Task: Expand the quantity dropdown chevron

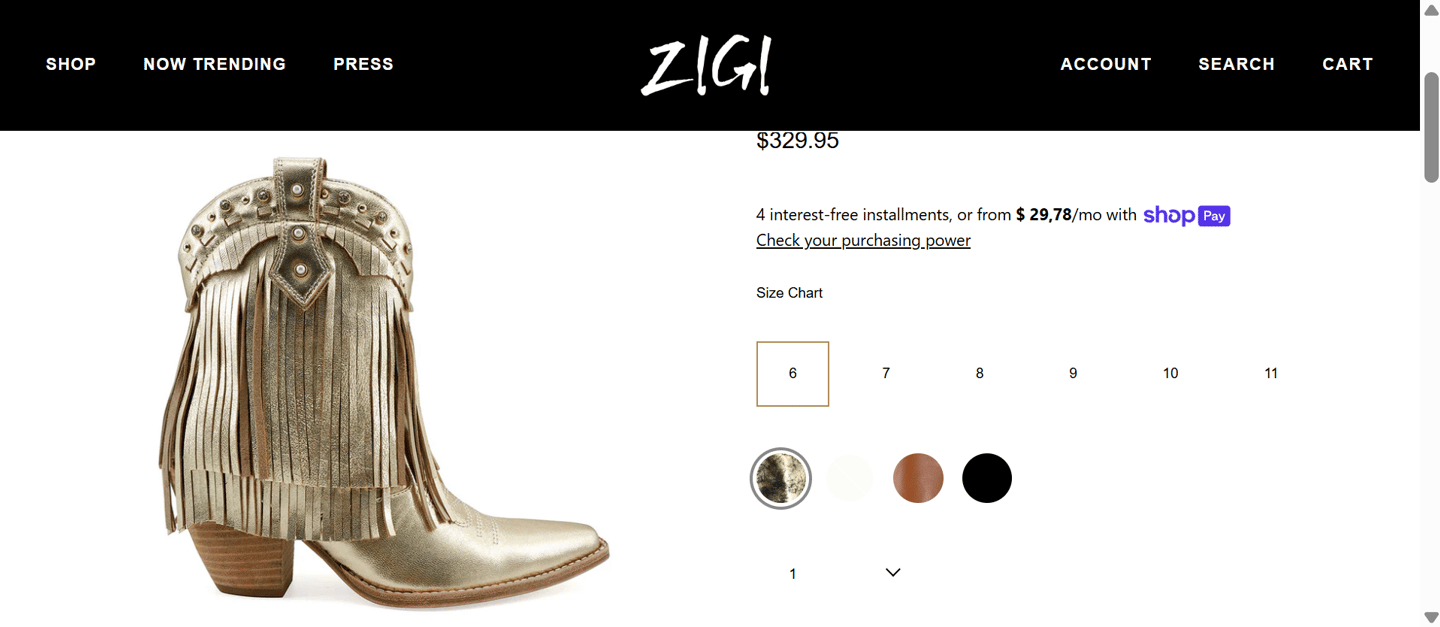Action: coord(893,573)
